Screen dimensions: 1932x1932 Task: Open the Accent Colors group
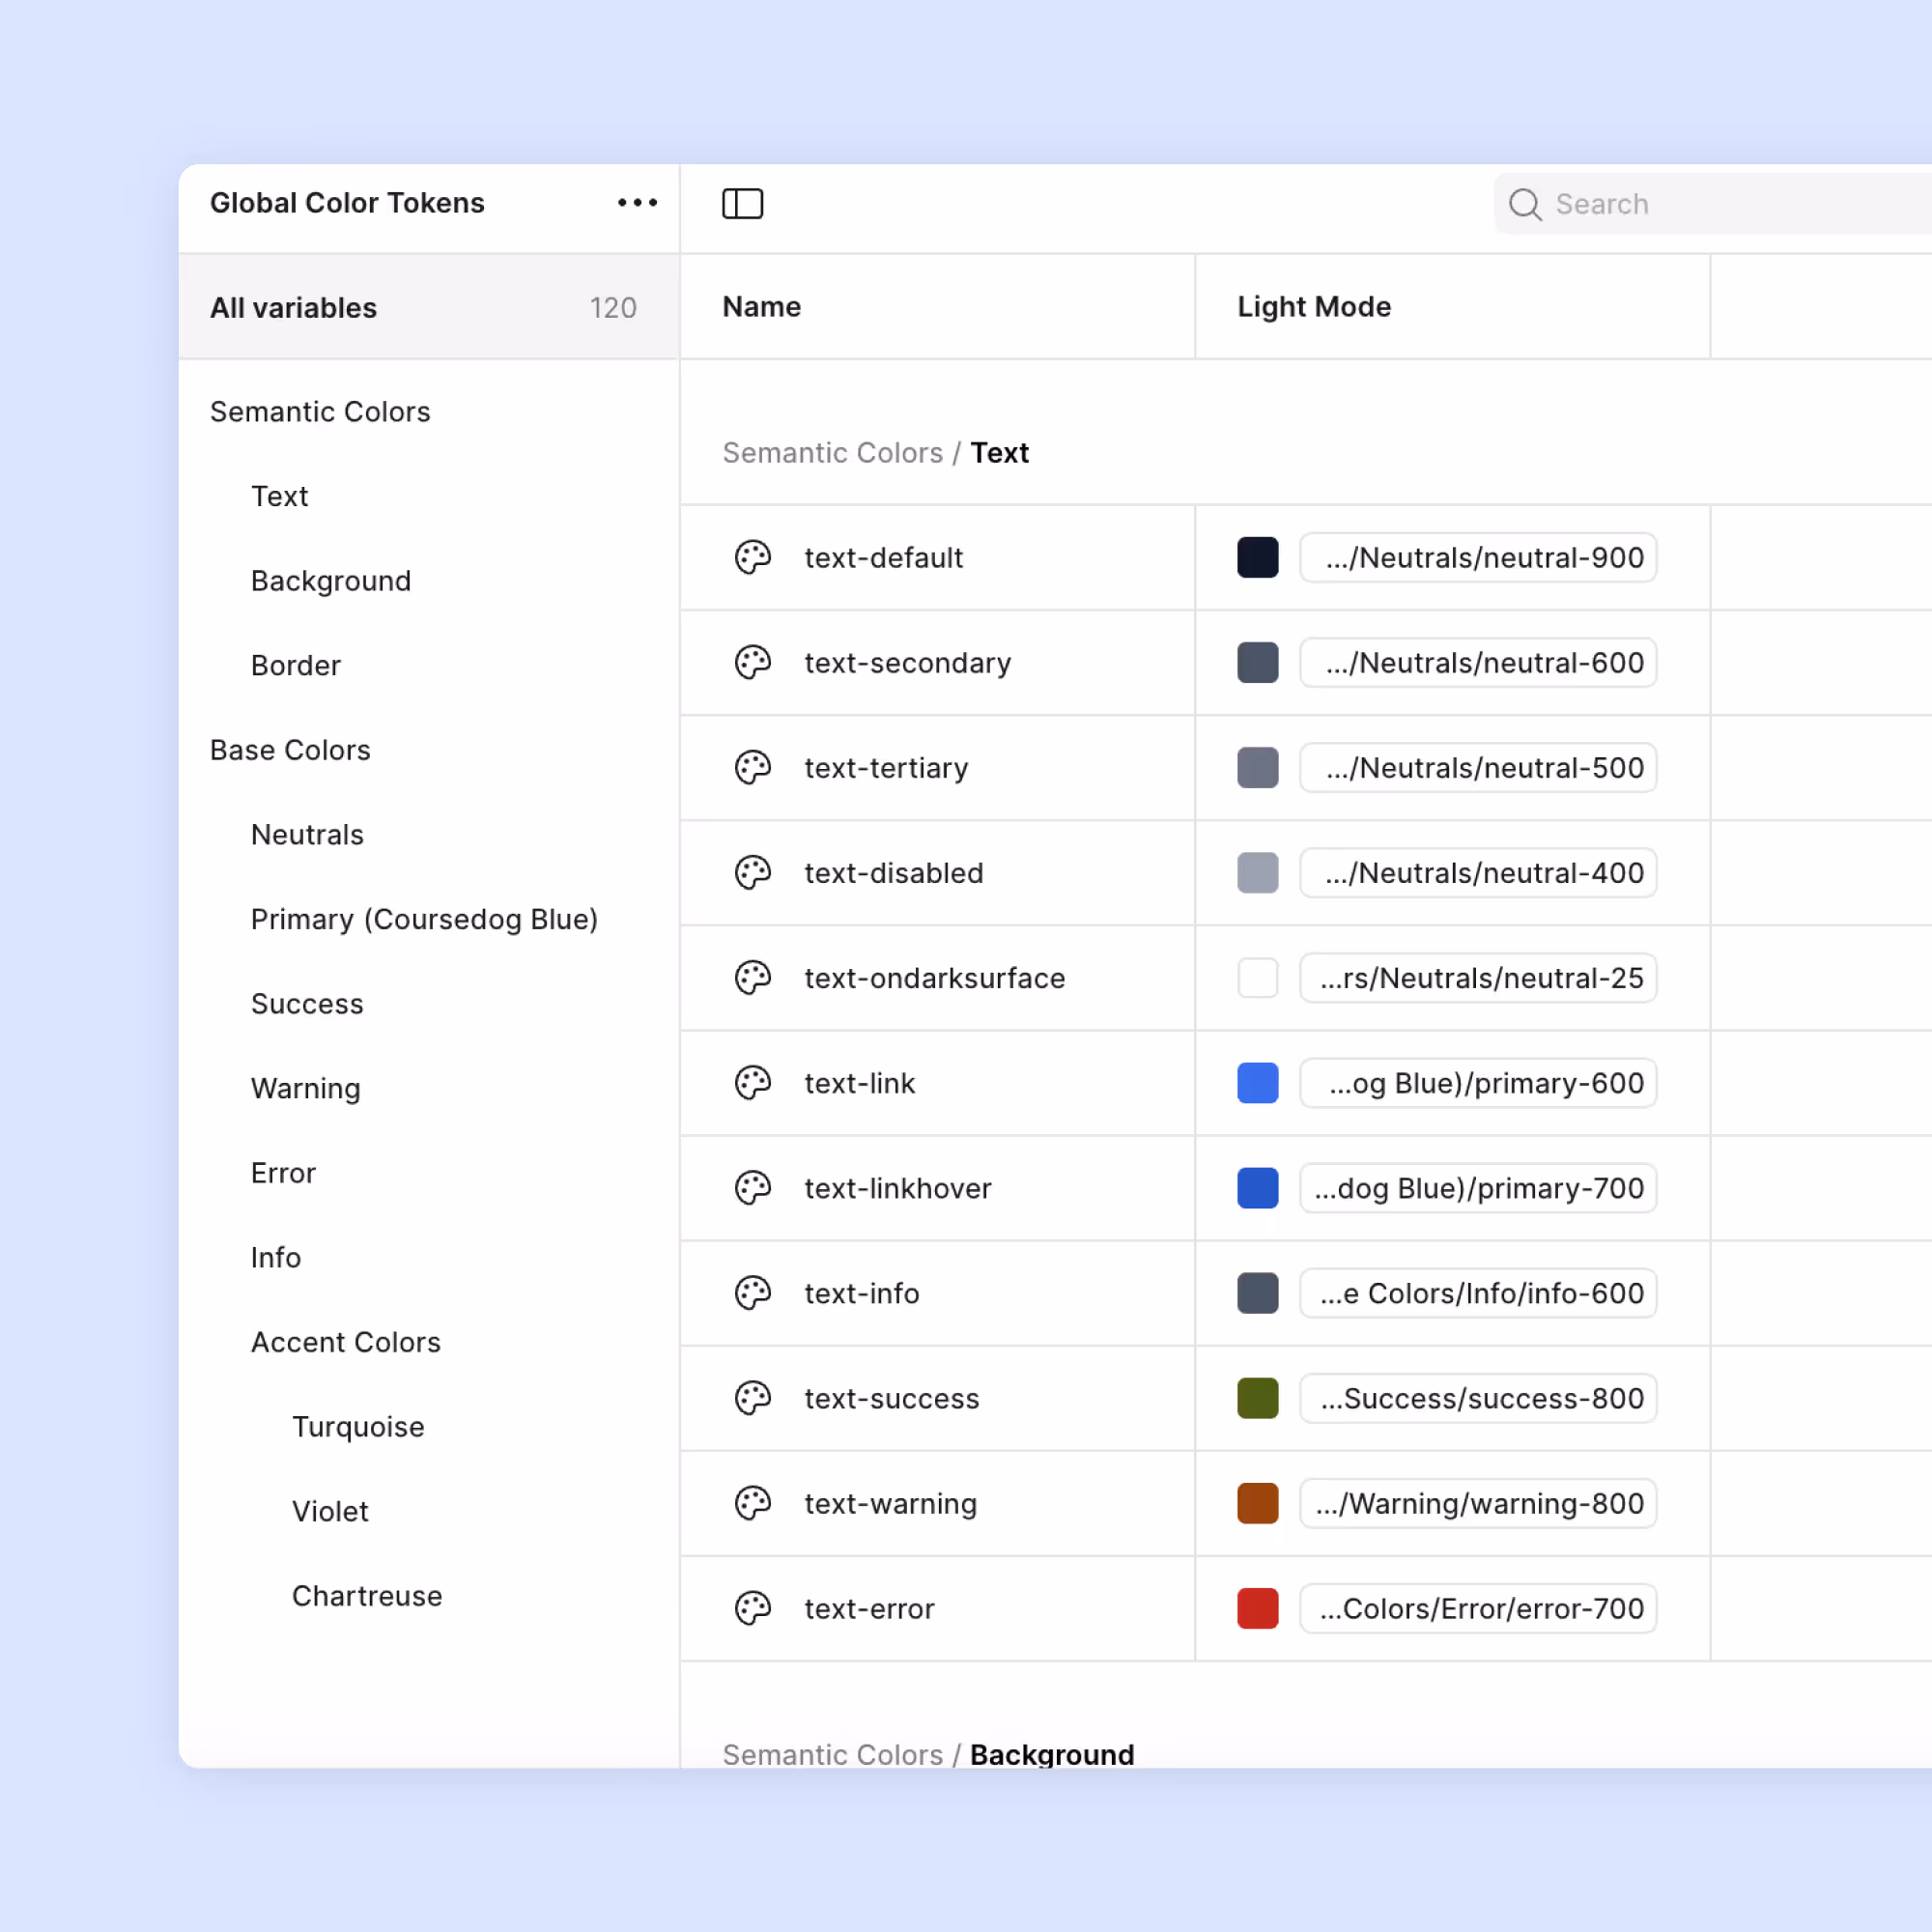[346, 1343]
